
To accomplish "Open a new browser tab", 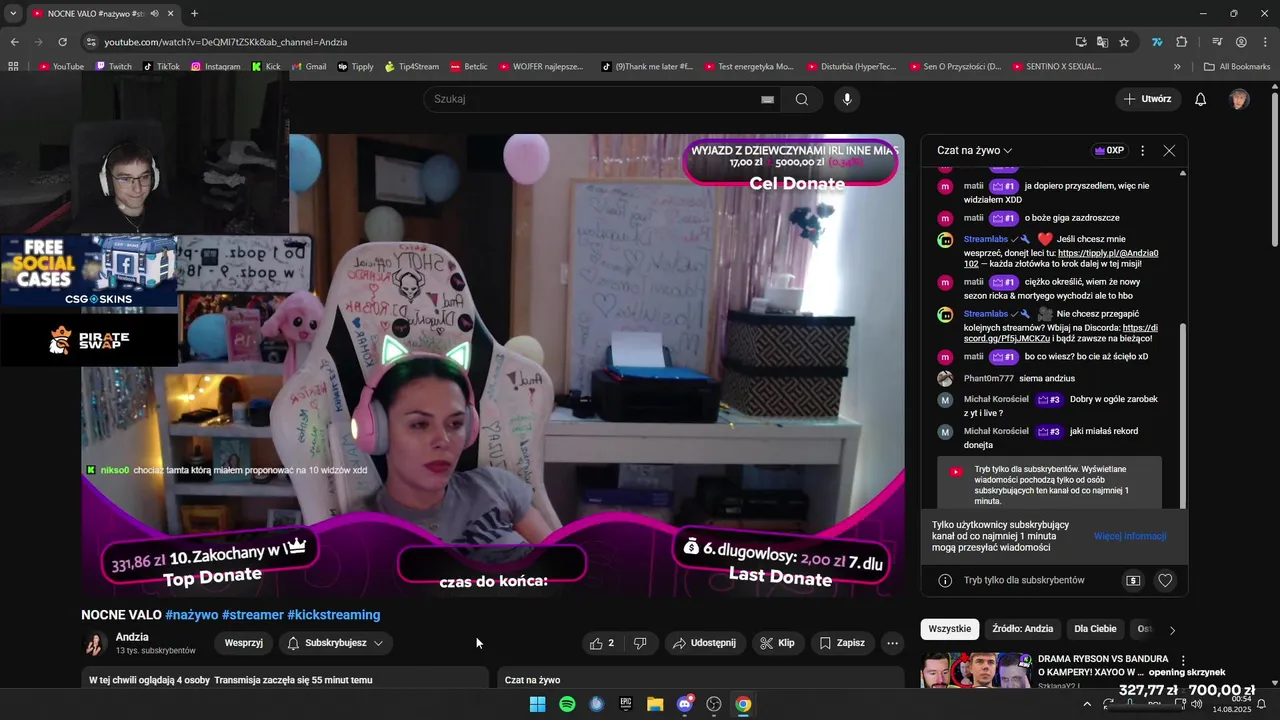I will pos(194,14).
